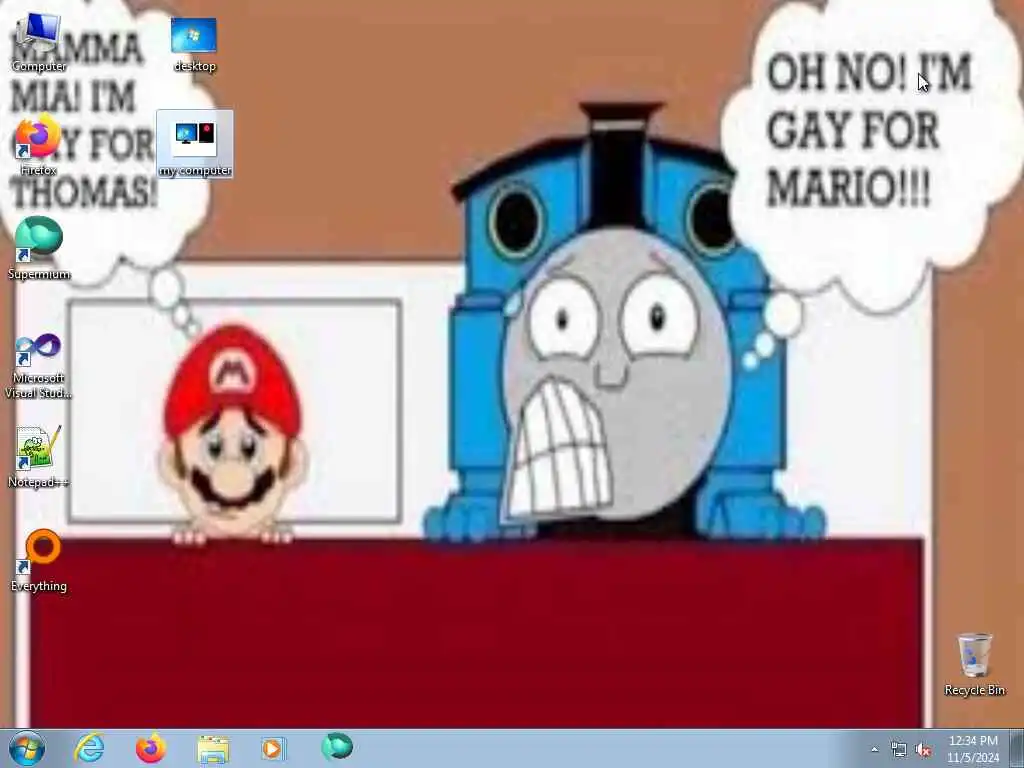Screen dimensions: 1024x768
Task: Open the network tray icon
Action: [899, 750]
